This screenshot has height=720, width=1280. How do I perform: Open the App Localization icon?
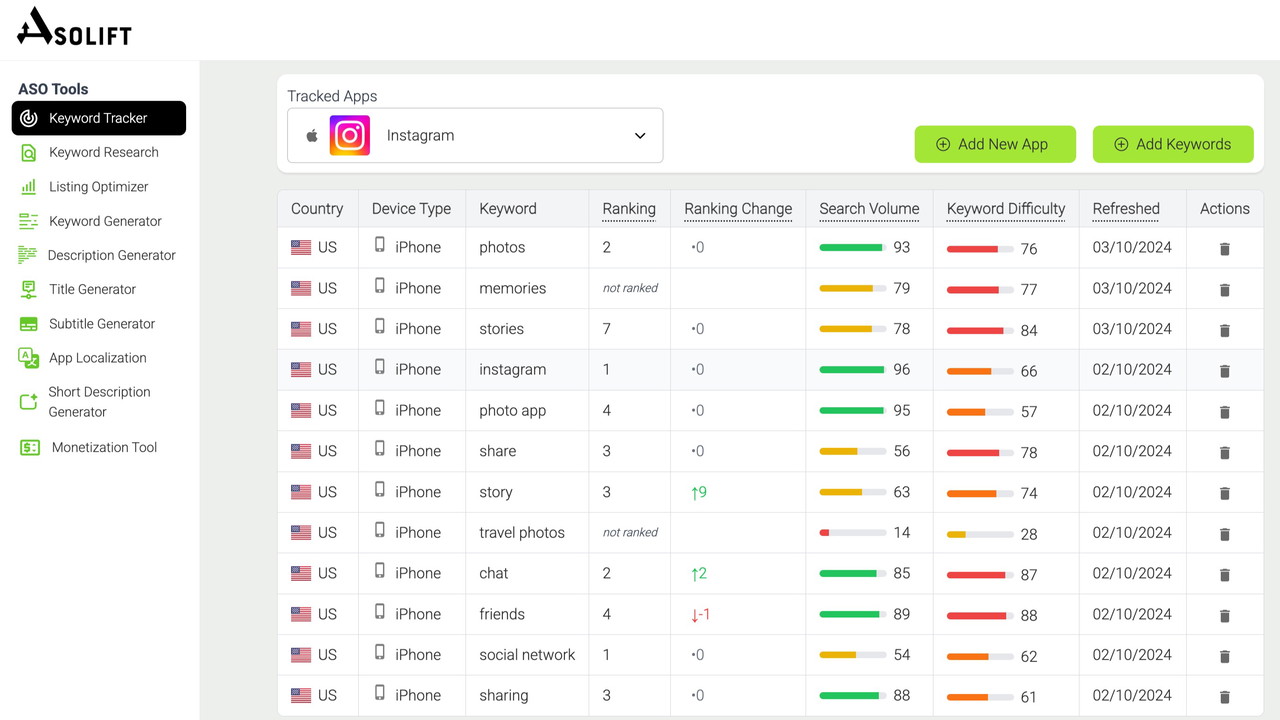29,358
